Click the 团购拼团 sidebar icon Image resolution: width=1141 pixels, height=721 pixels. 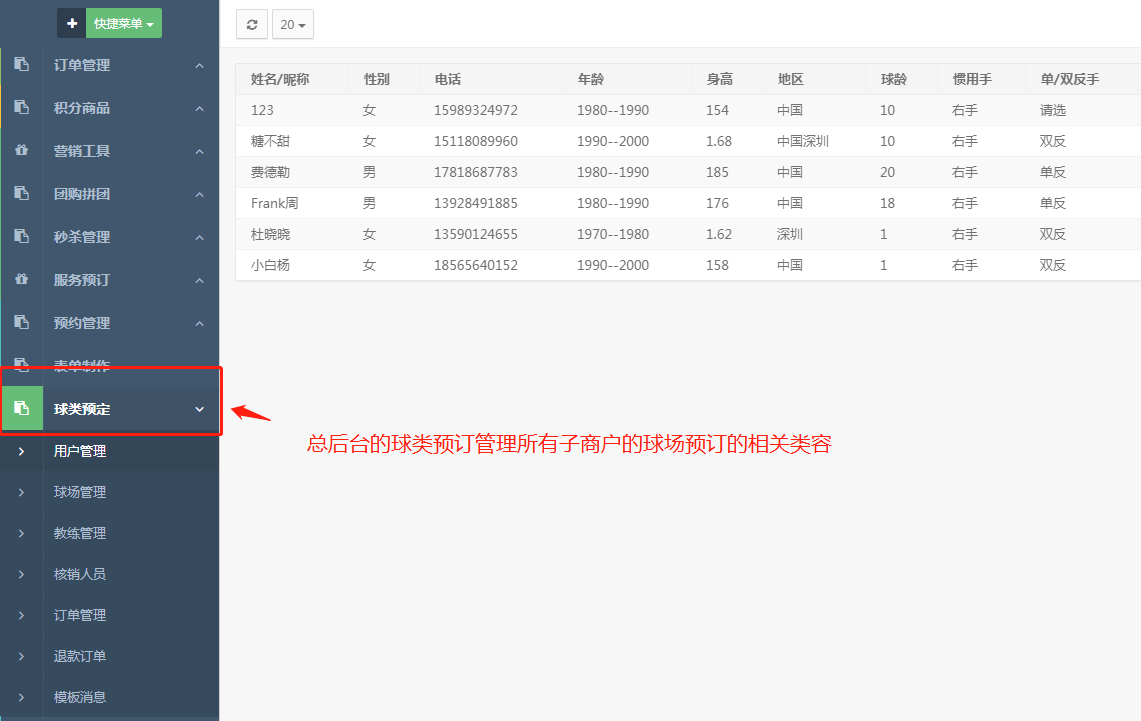tap(21, 194)
